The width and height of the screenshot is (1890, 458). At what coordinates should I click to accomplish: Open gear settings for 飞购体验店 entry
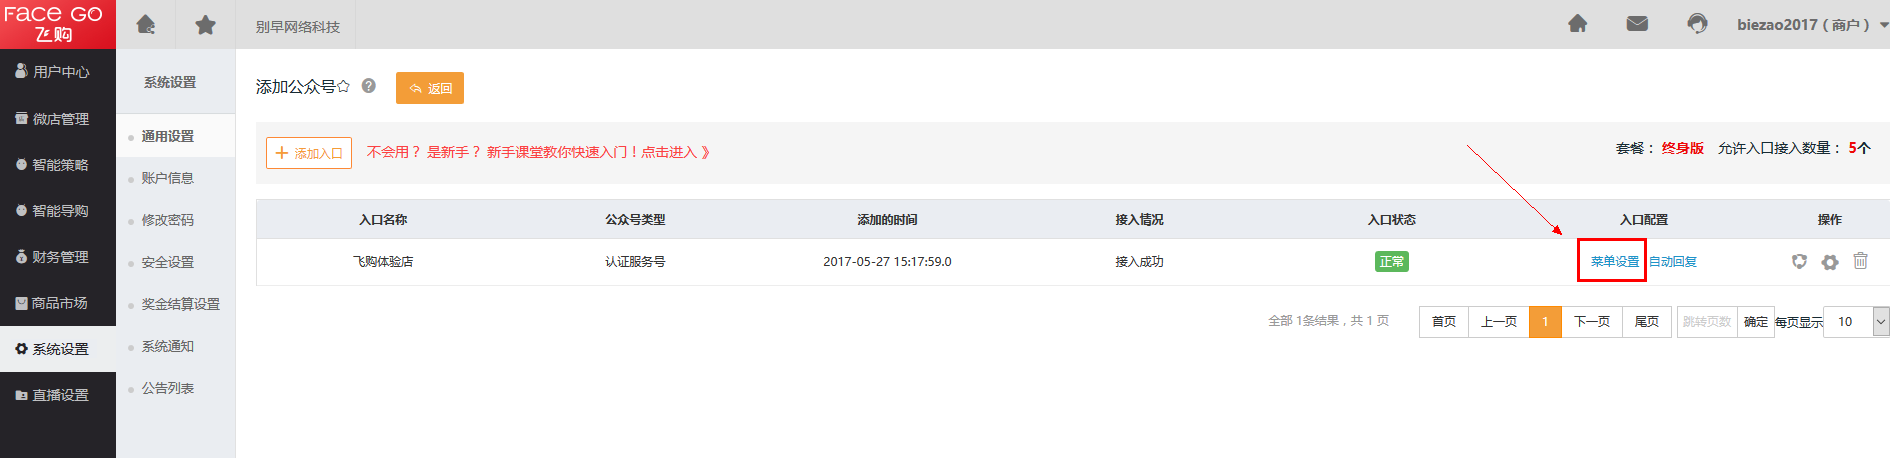point(1830,262)
